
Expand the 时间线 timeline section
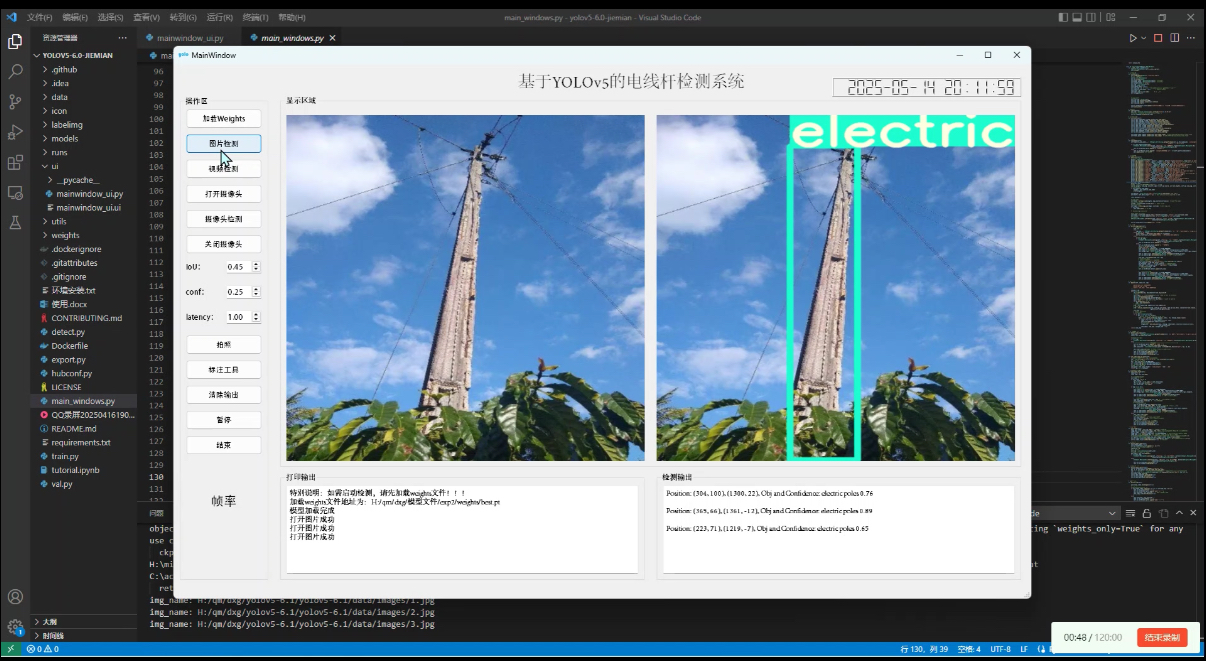(x=84, y=635)
